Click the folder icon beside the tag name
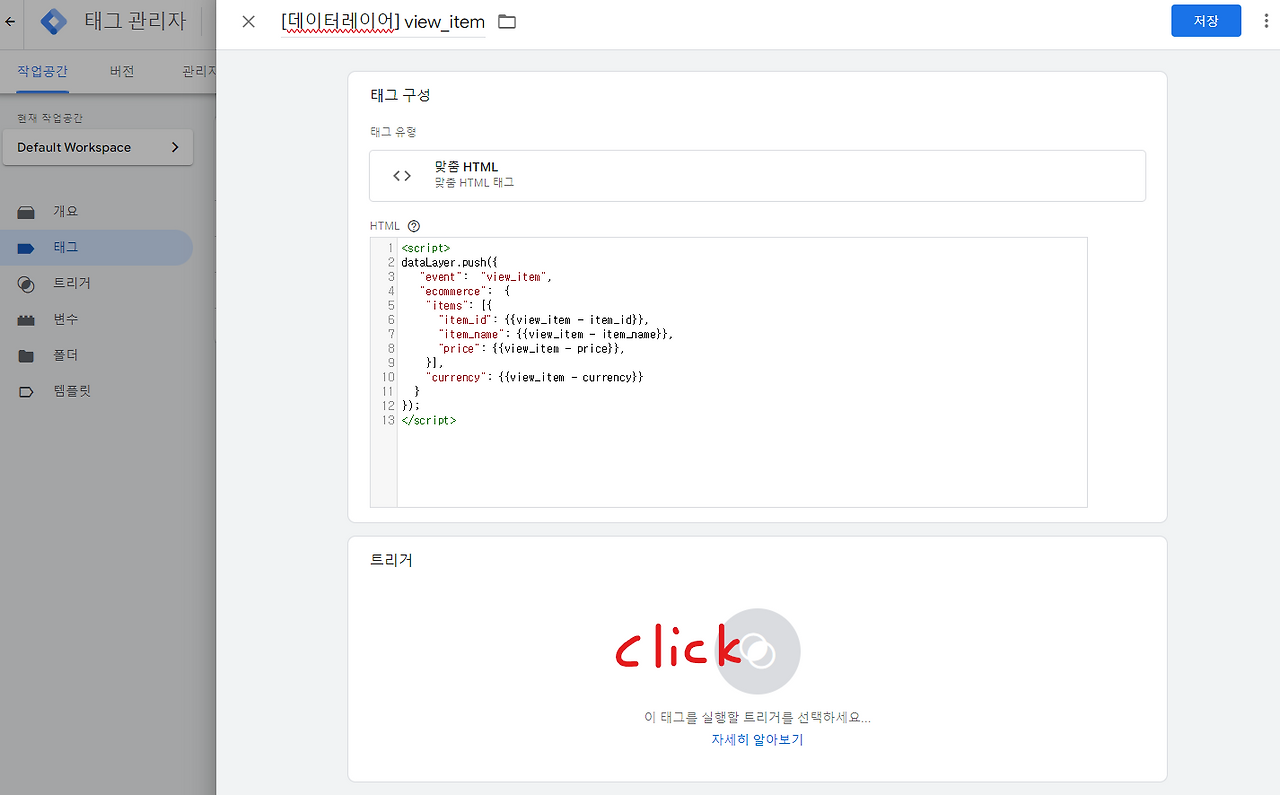Screen dimensions: 1280x795 click(x=506, y=21)
